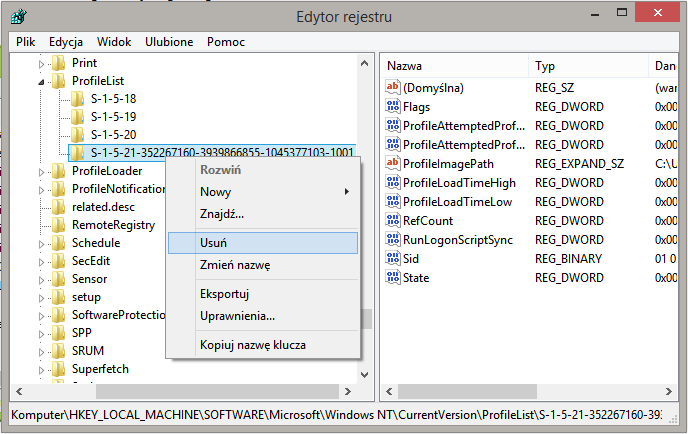The height and width of the screenshot is (434, 688).
Task: Choose Eksportuj in the context menu
Action: [263, 294]
